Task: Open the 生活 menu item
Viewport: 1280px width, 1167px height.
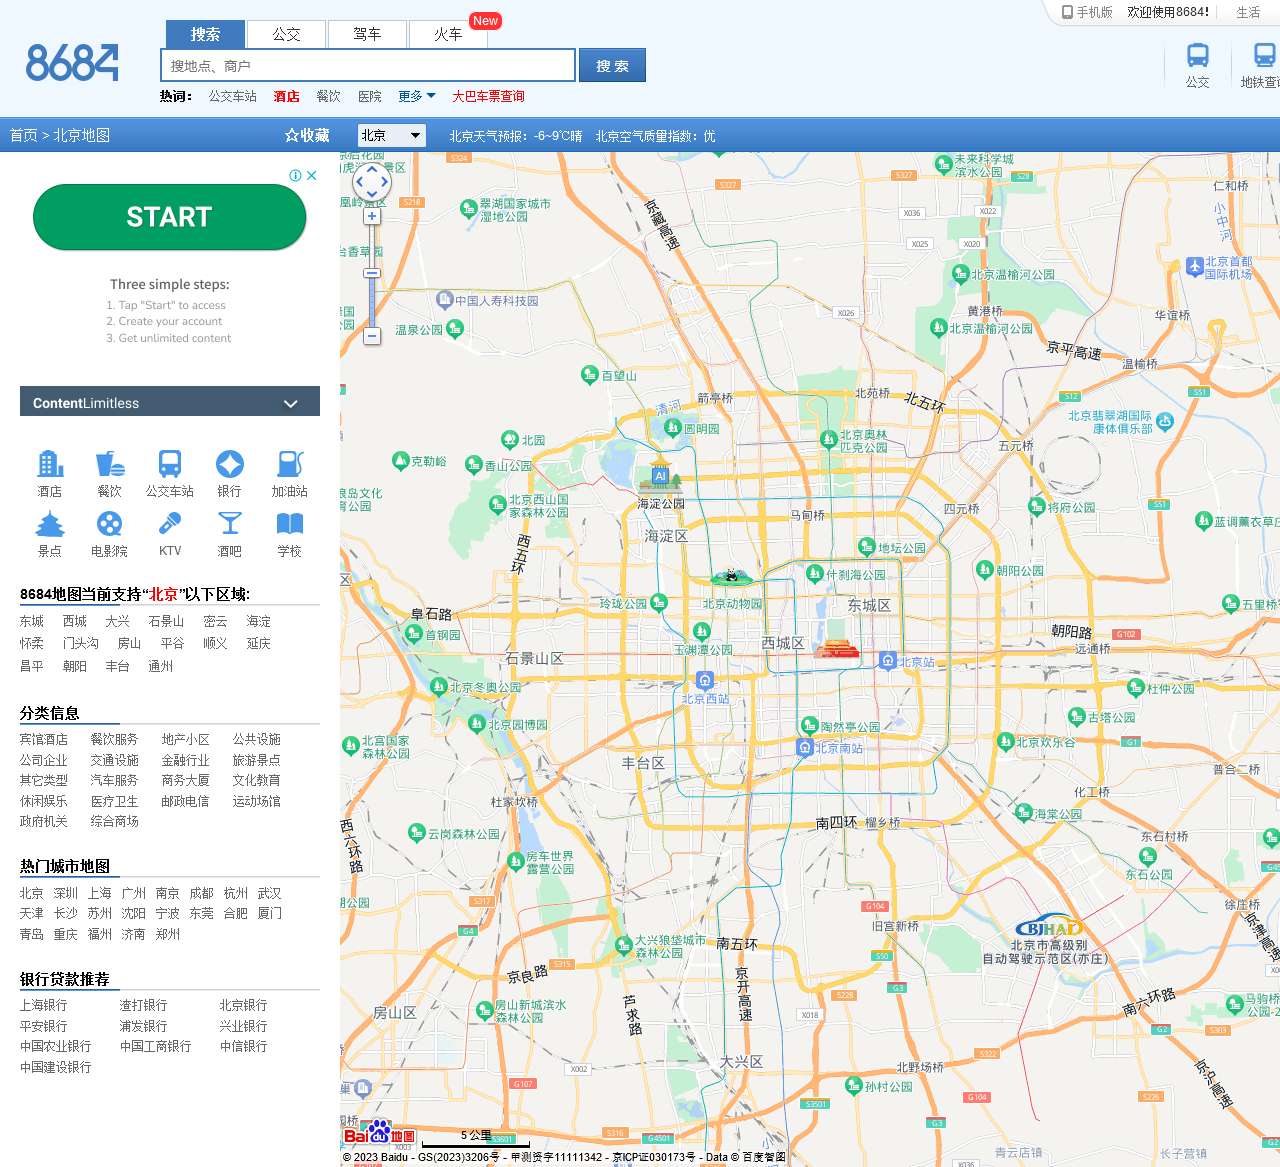Action: [1249, 12]
